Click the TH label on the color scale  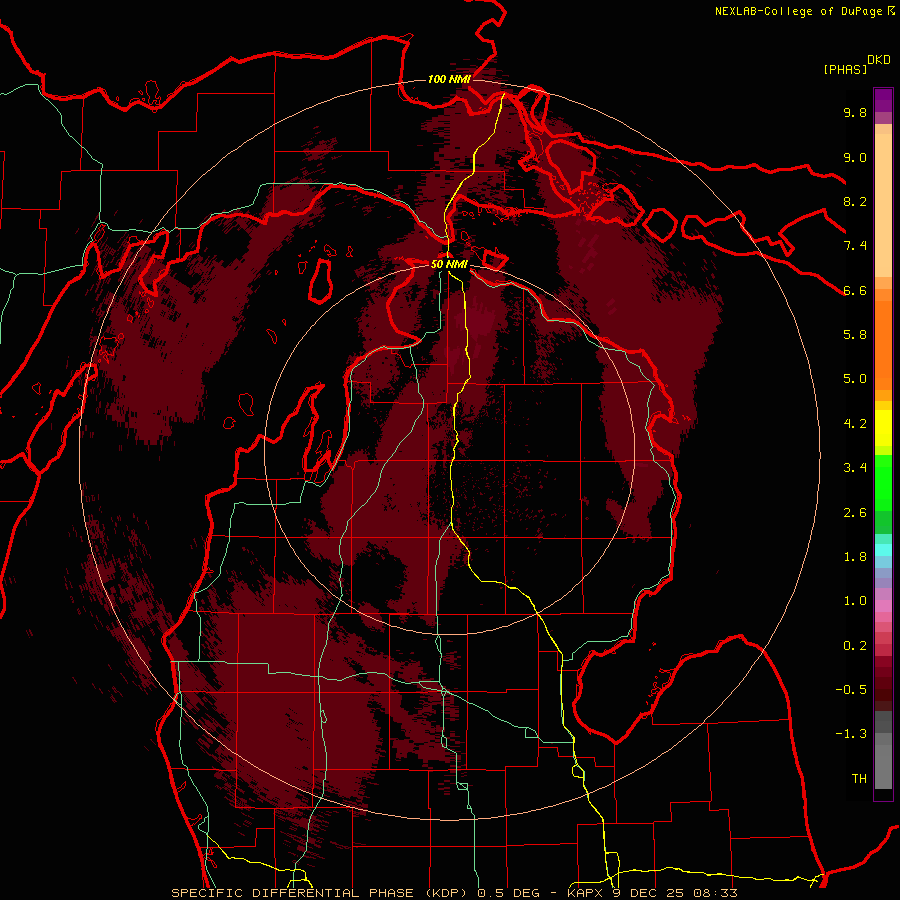859,779
